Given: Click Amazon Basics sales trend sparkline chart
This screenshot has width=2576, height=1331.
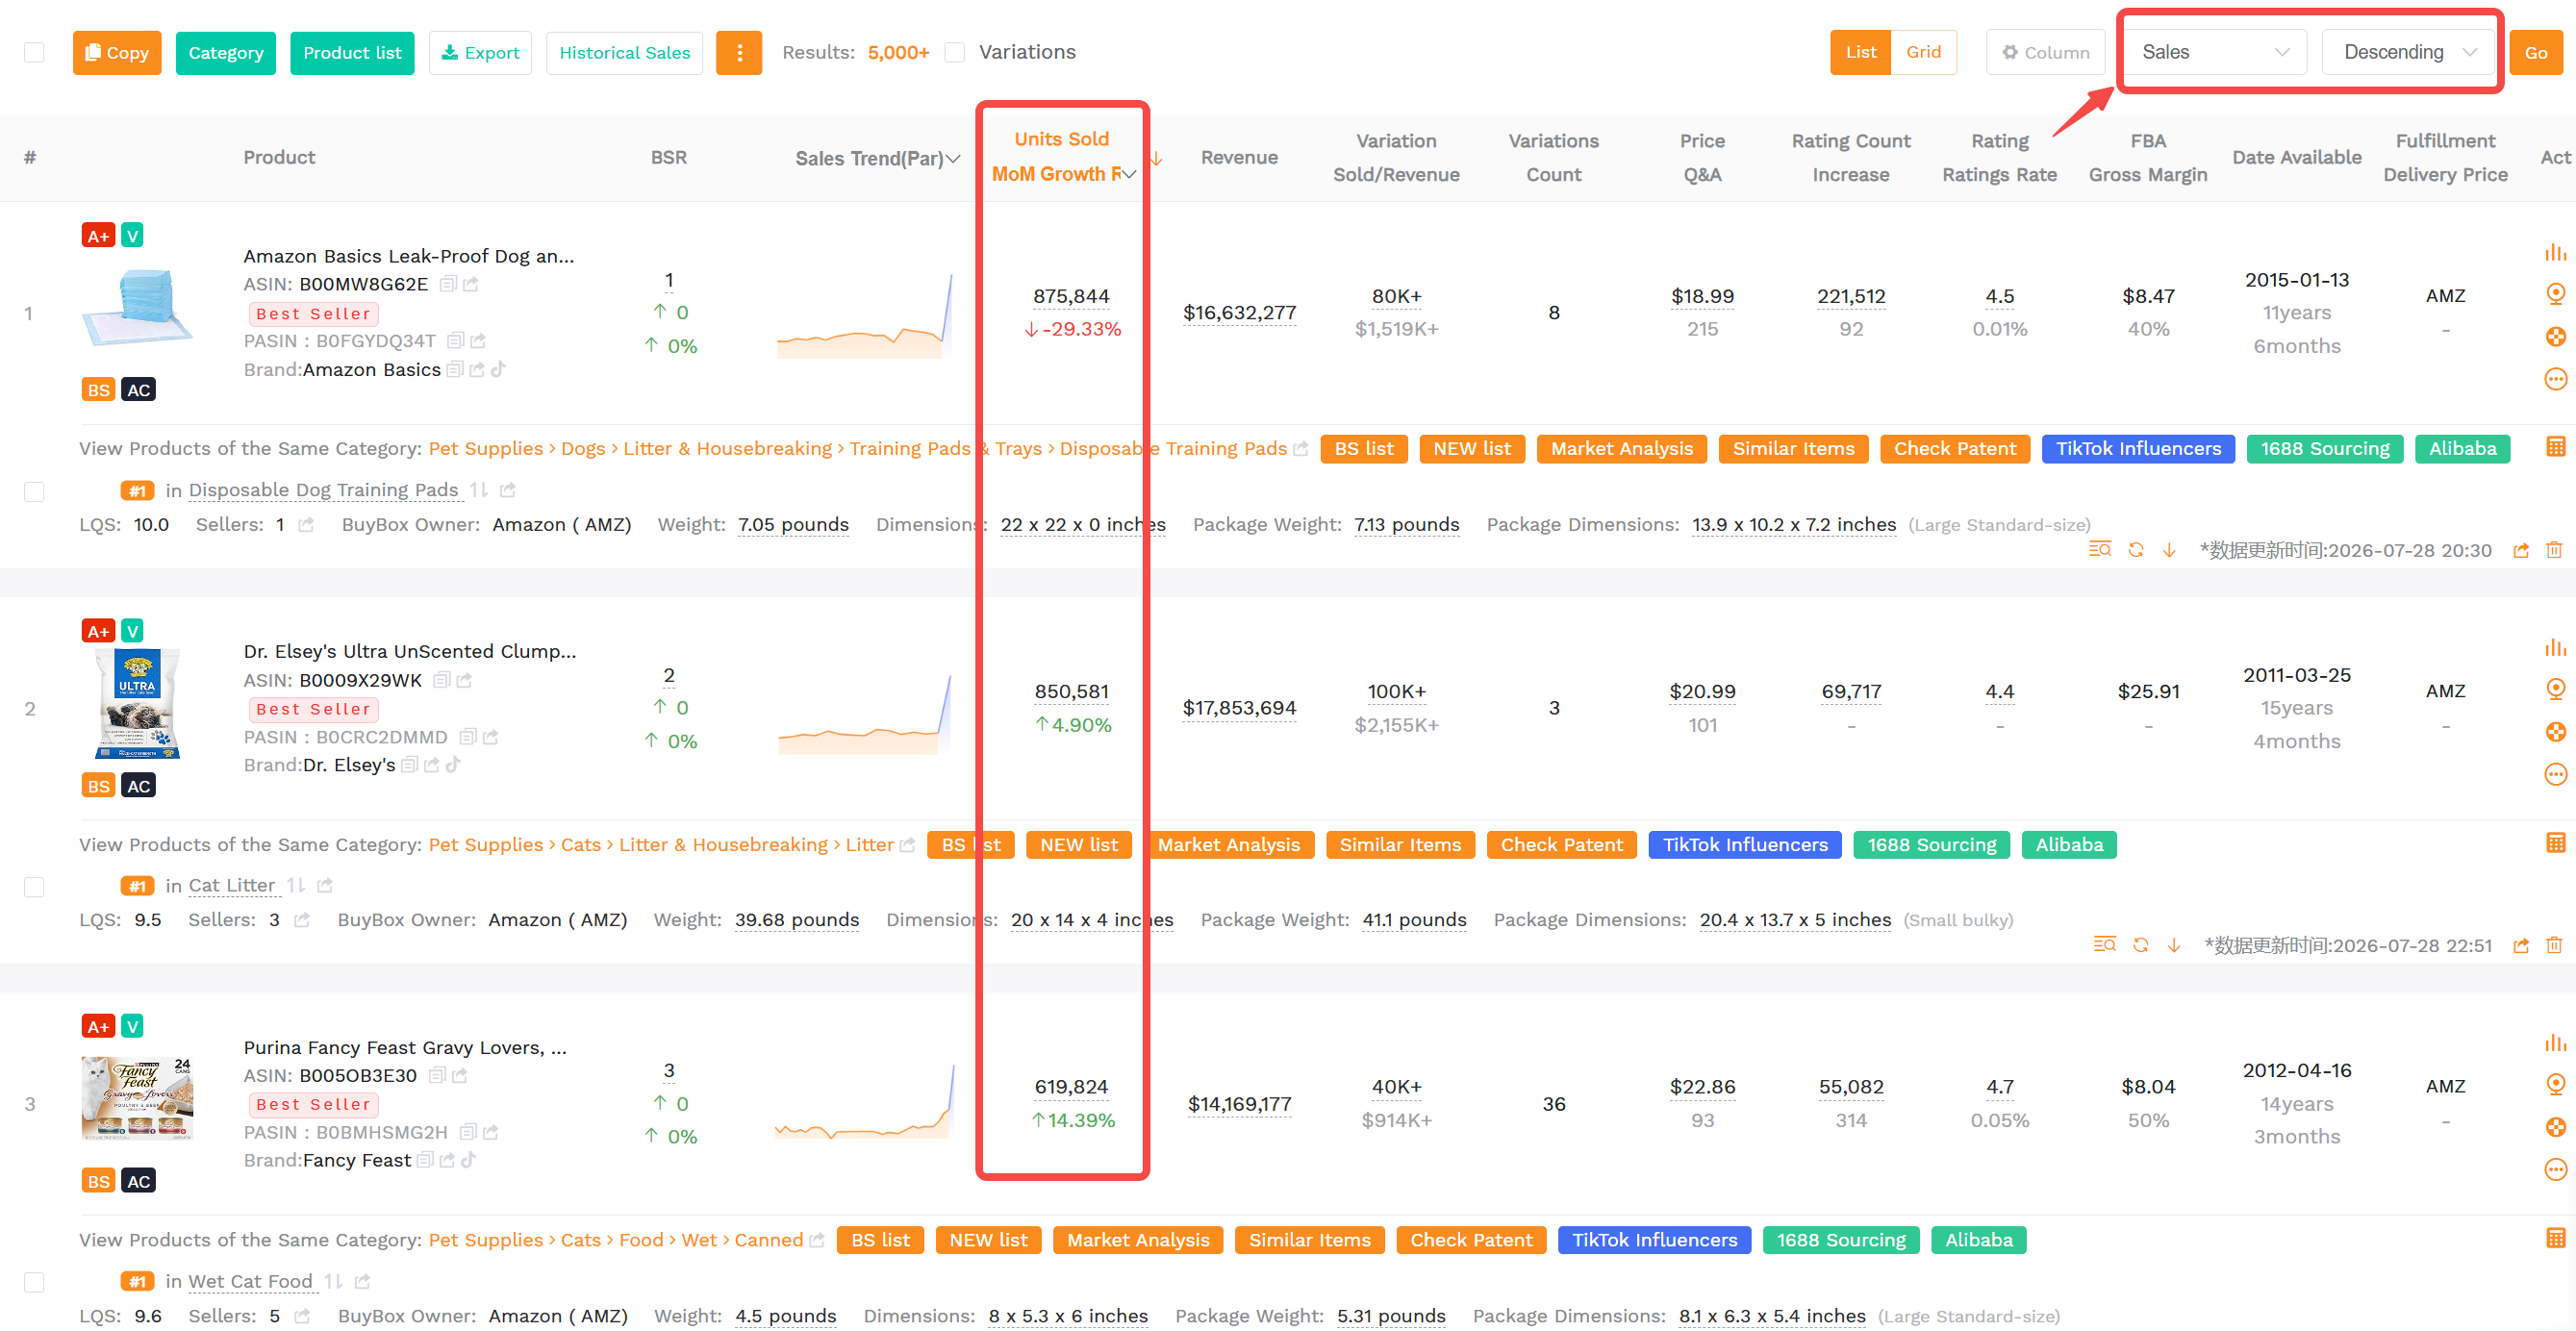Looking at the screenshot, I should [865, 315].
